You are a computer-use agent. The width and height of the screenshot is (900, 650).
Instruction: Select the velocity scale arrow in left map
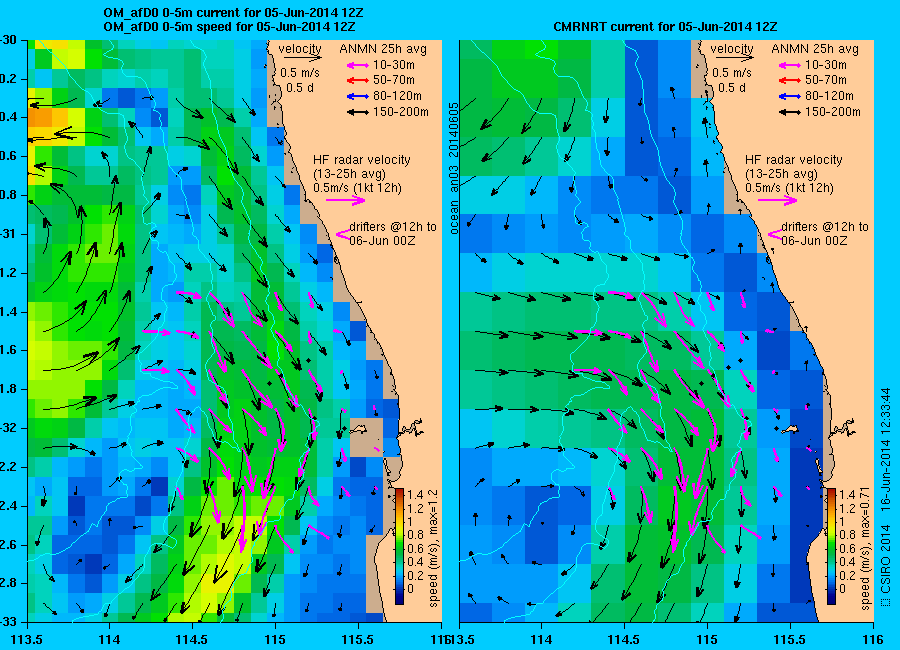(x=302, y=58)
